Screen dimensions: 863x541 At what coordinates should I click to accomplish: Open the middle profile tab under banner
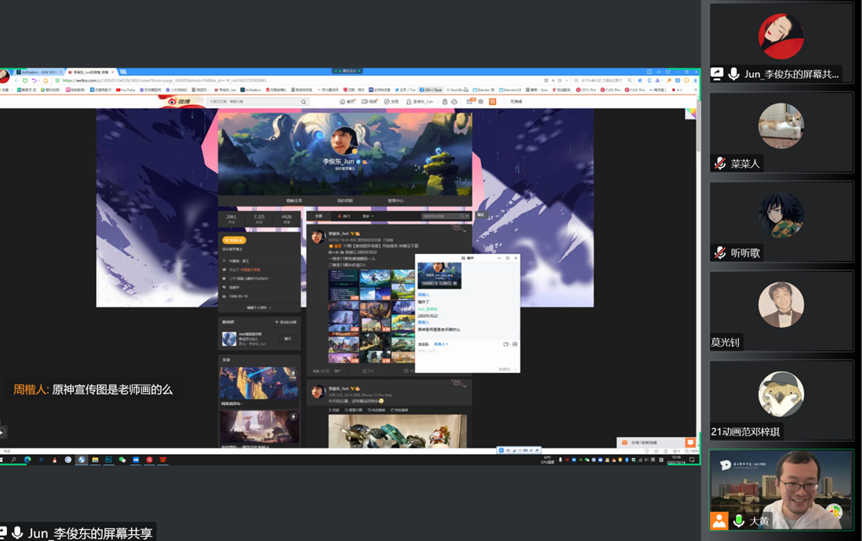pyautogui.click(x=345, y=201)
